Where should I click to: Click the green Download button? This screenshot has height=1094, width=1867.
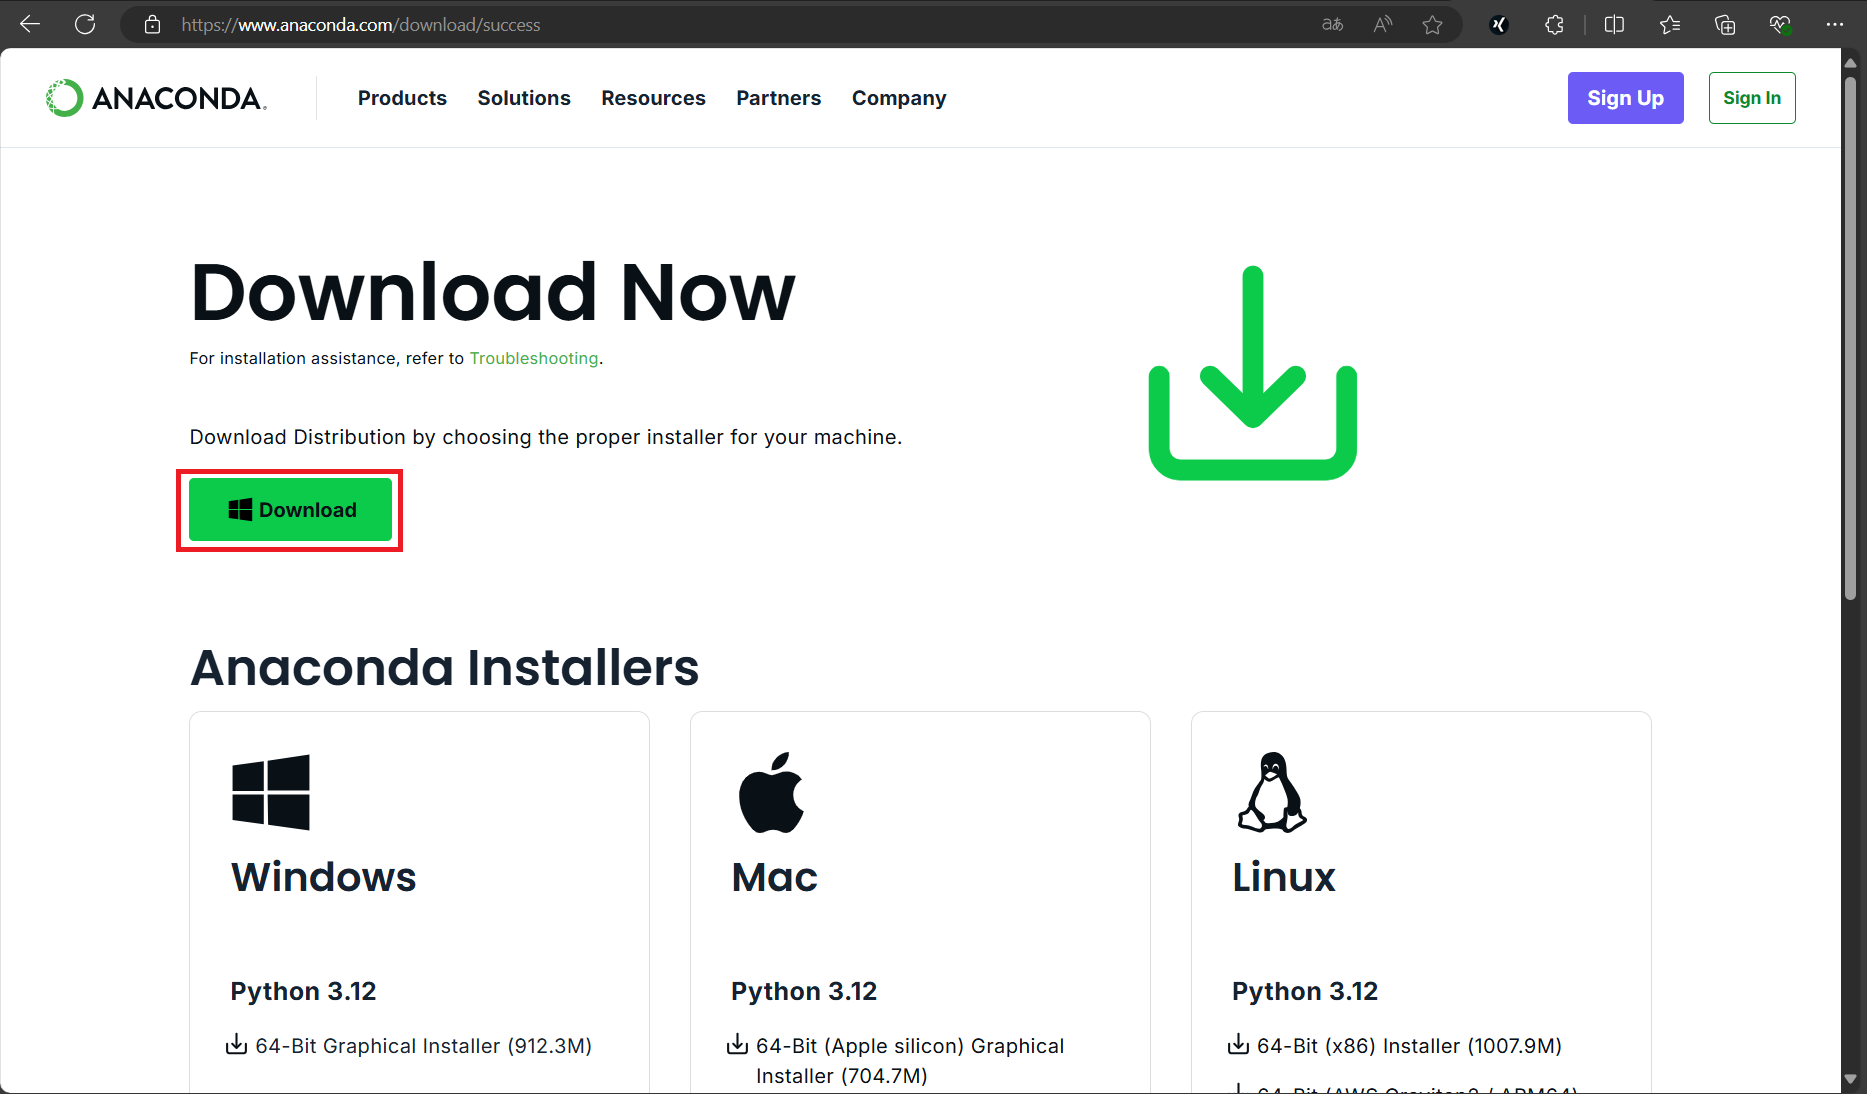[290, 510]
